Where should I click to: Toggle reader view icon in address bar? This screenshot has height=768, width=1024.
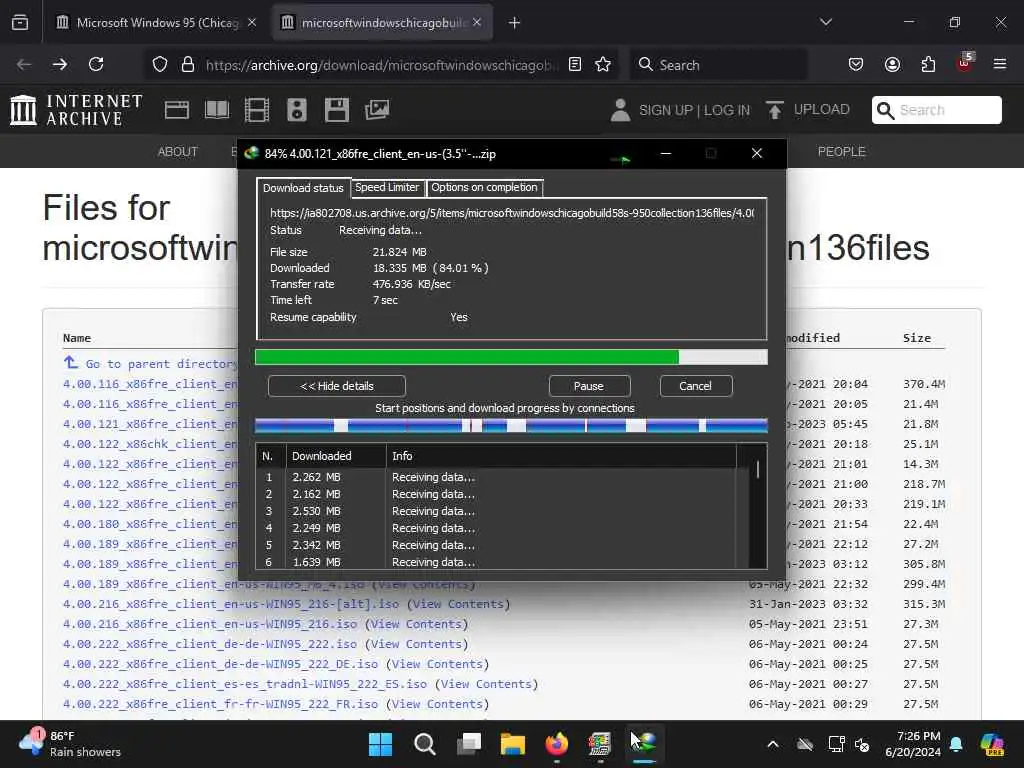[575, 64]
